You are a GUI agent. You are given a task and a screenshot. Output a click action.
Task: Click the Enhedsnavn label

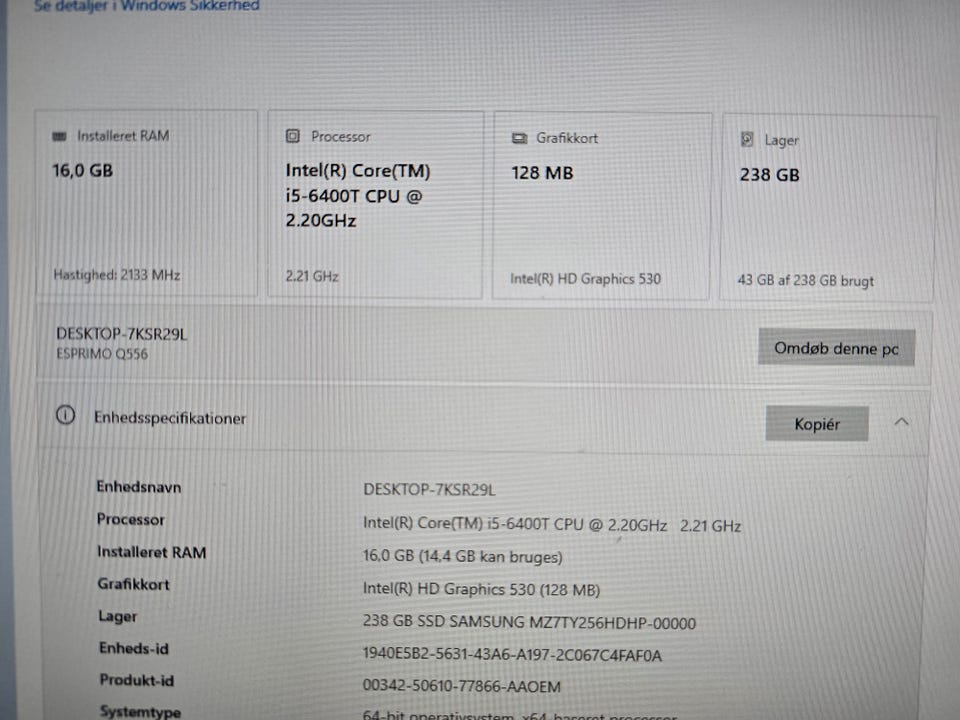(139, 487)
